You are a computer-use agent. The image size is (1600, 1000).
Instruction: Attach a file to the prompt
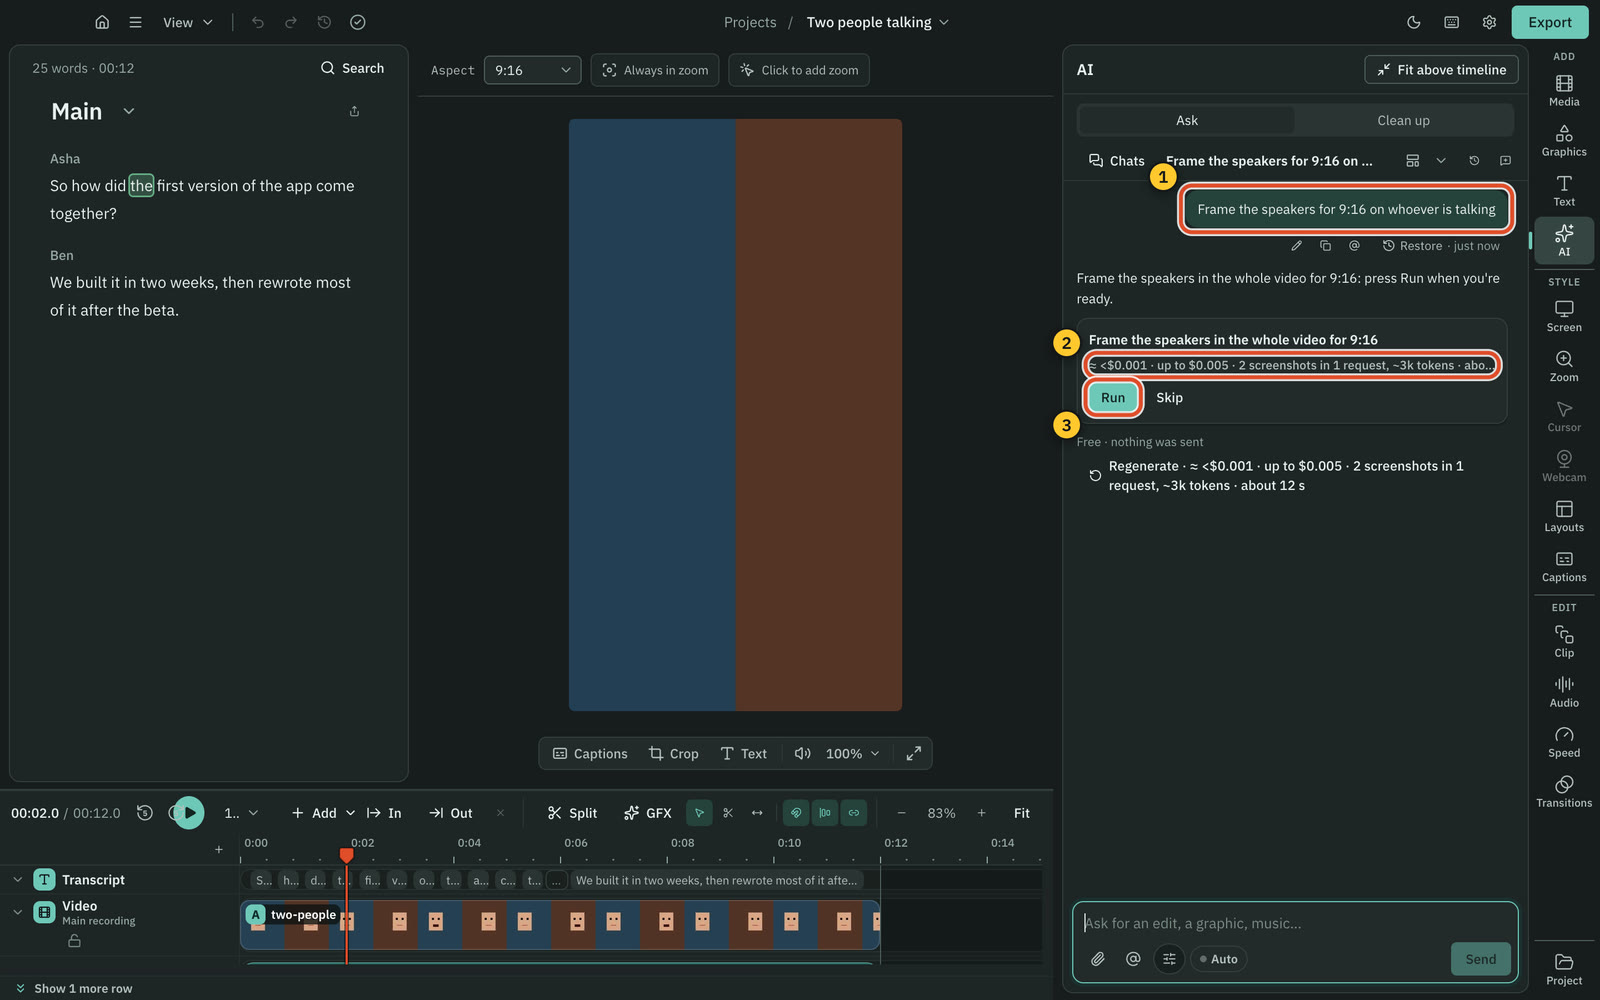click(x=1097, y=959)
